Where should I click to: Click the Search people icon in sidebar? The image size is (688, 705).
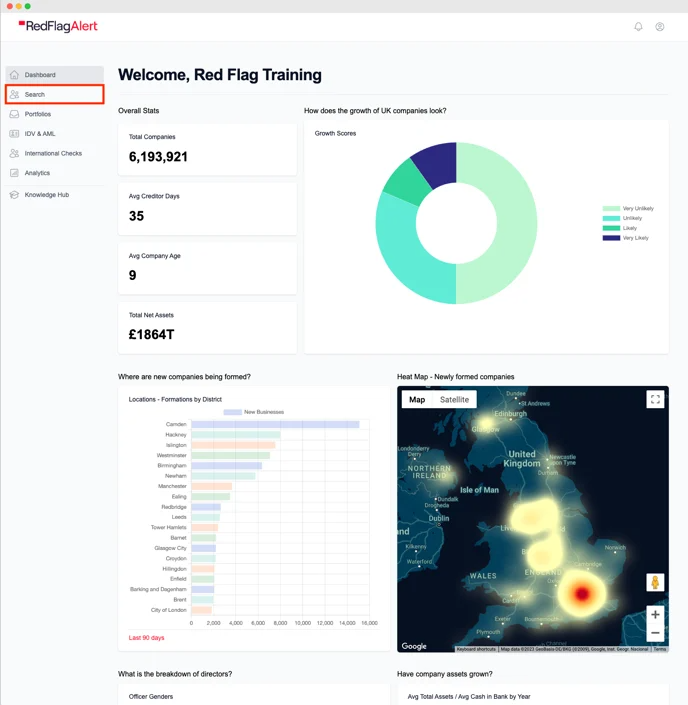tap(14, 94)
